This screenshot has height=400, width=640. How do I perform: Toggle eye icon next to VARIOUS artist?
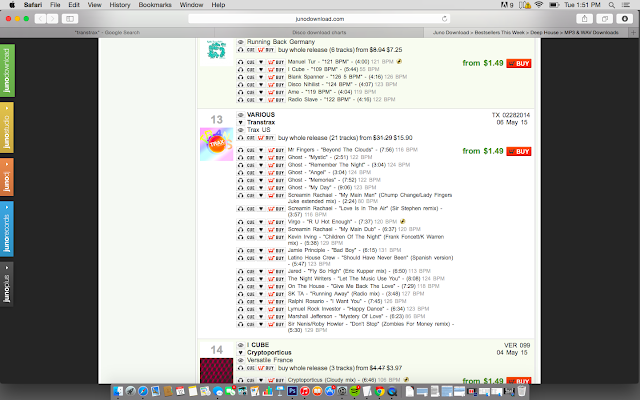point(240,115)
